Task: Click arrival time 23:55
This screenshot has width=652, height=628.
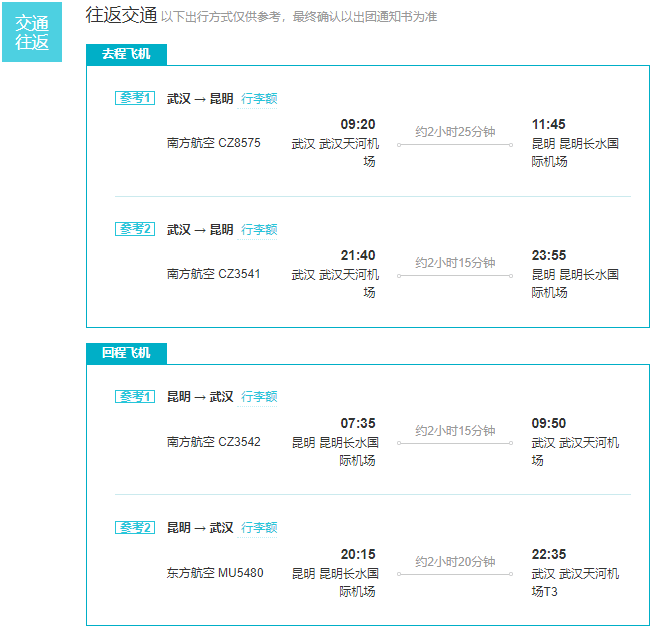Action: [x=549, y=255]
